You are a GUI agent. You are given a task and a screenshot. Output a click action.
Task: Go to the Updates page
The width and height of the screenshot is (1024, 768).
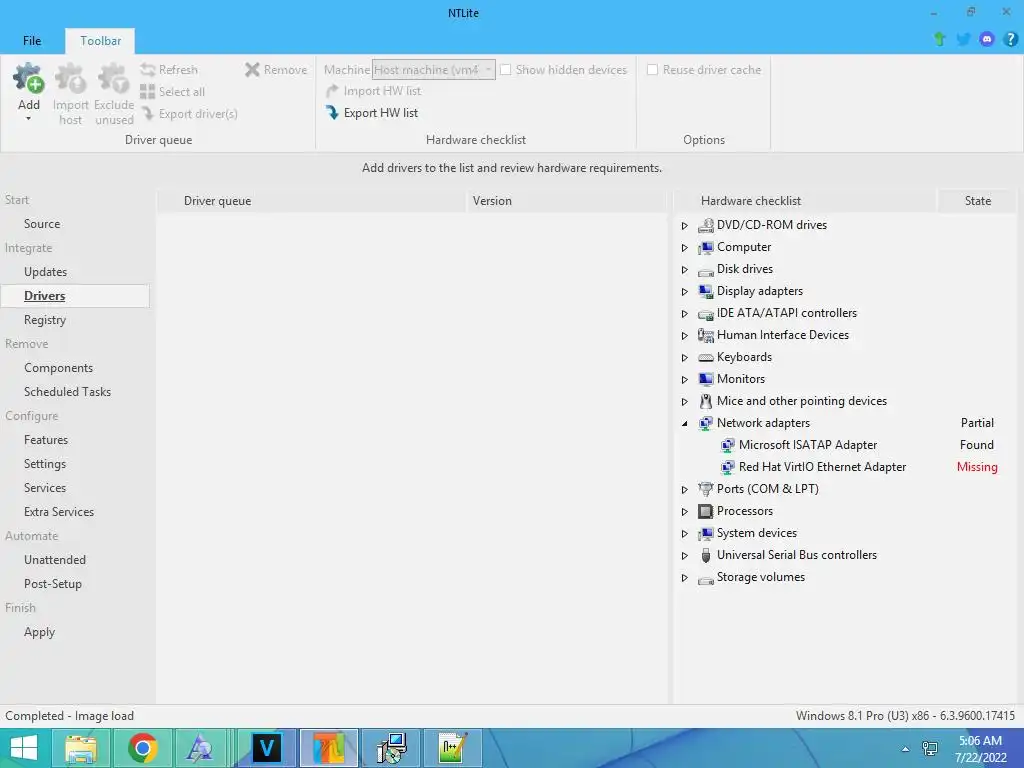coord(45,272)
